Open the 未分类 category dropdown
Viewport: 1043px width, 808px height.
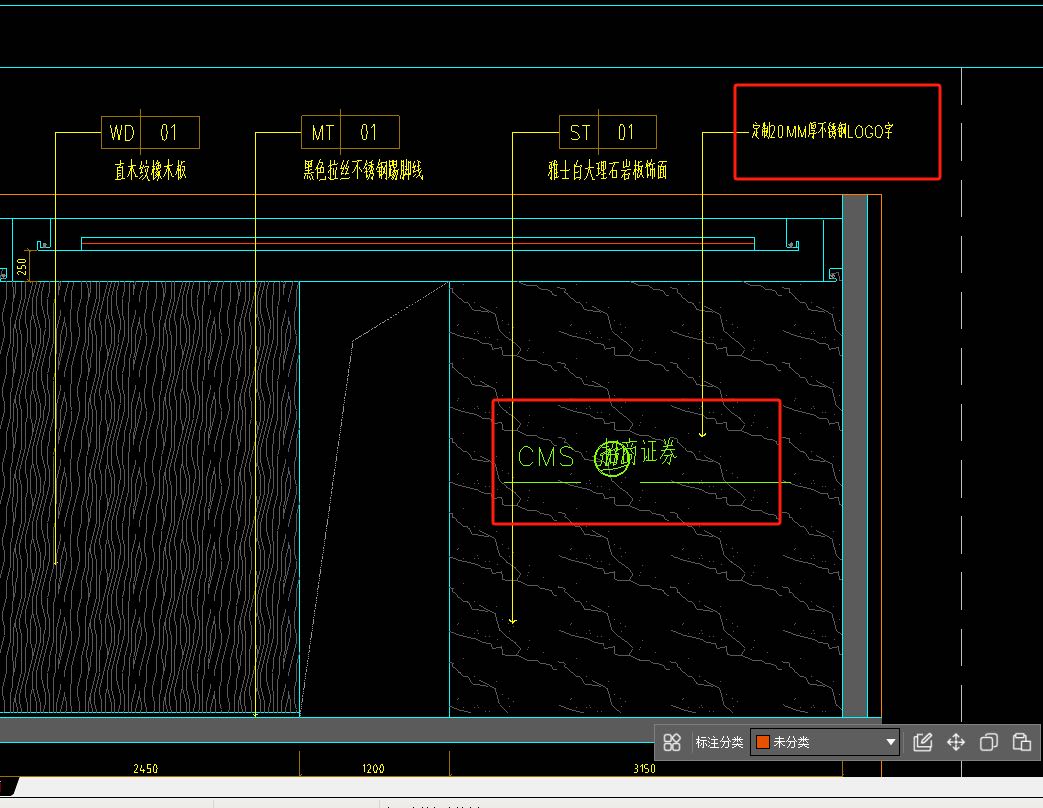pyautogui.click(x=825, y=742)
